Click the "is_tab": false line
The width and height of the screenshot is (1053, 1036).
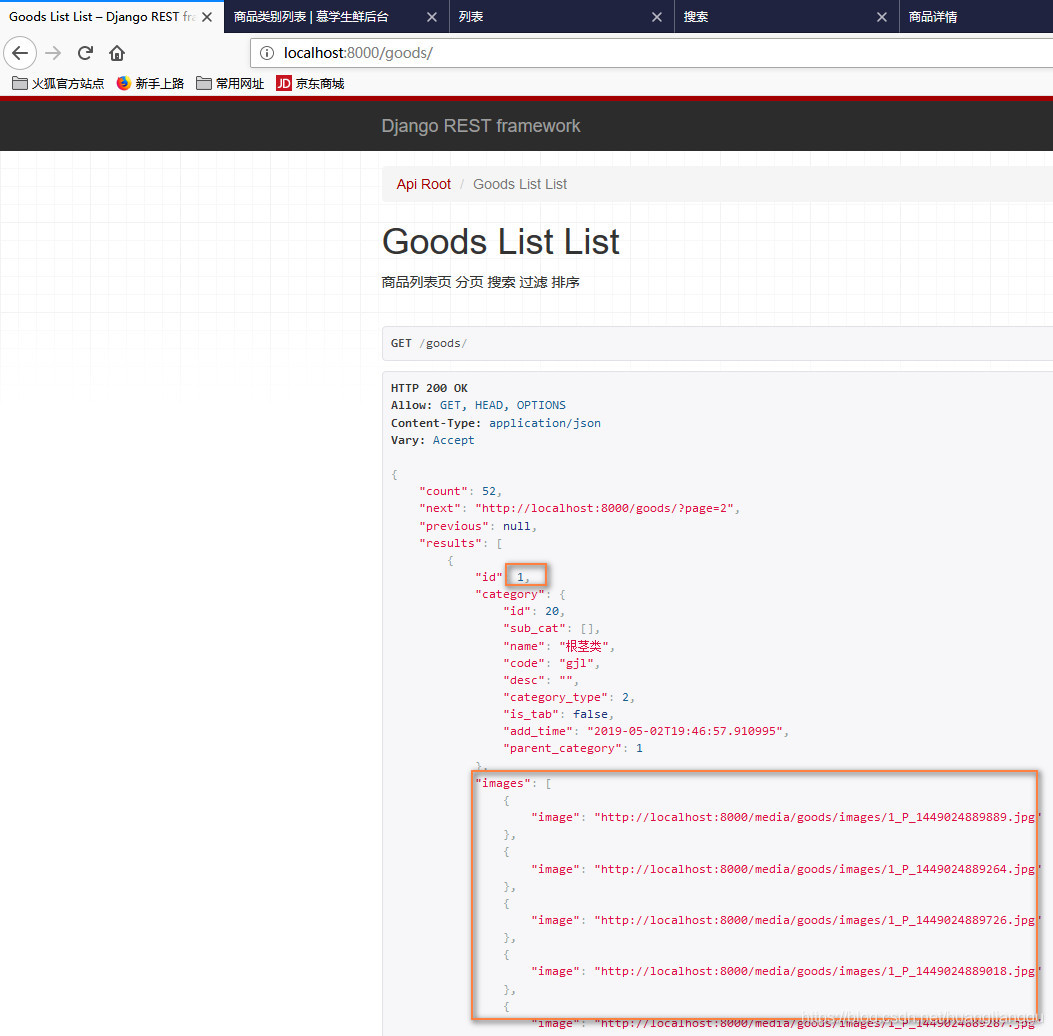(x=558, y=714)
